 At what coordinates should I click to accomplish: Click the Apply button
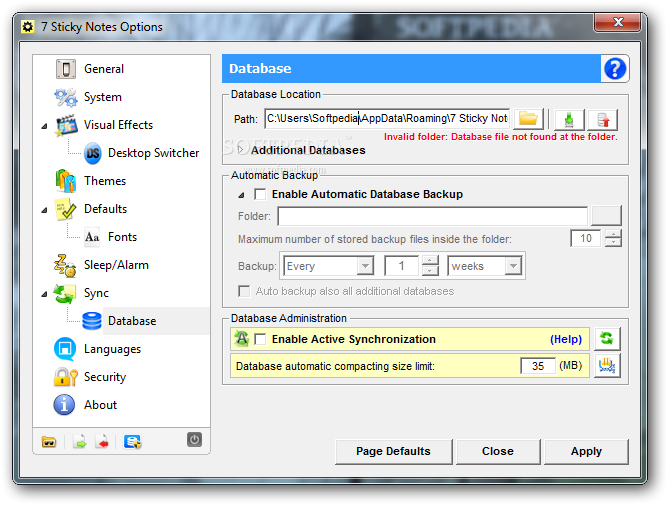[586, 451]
